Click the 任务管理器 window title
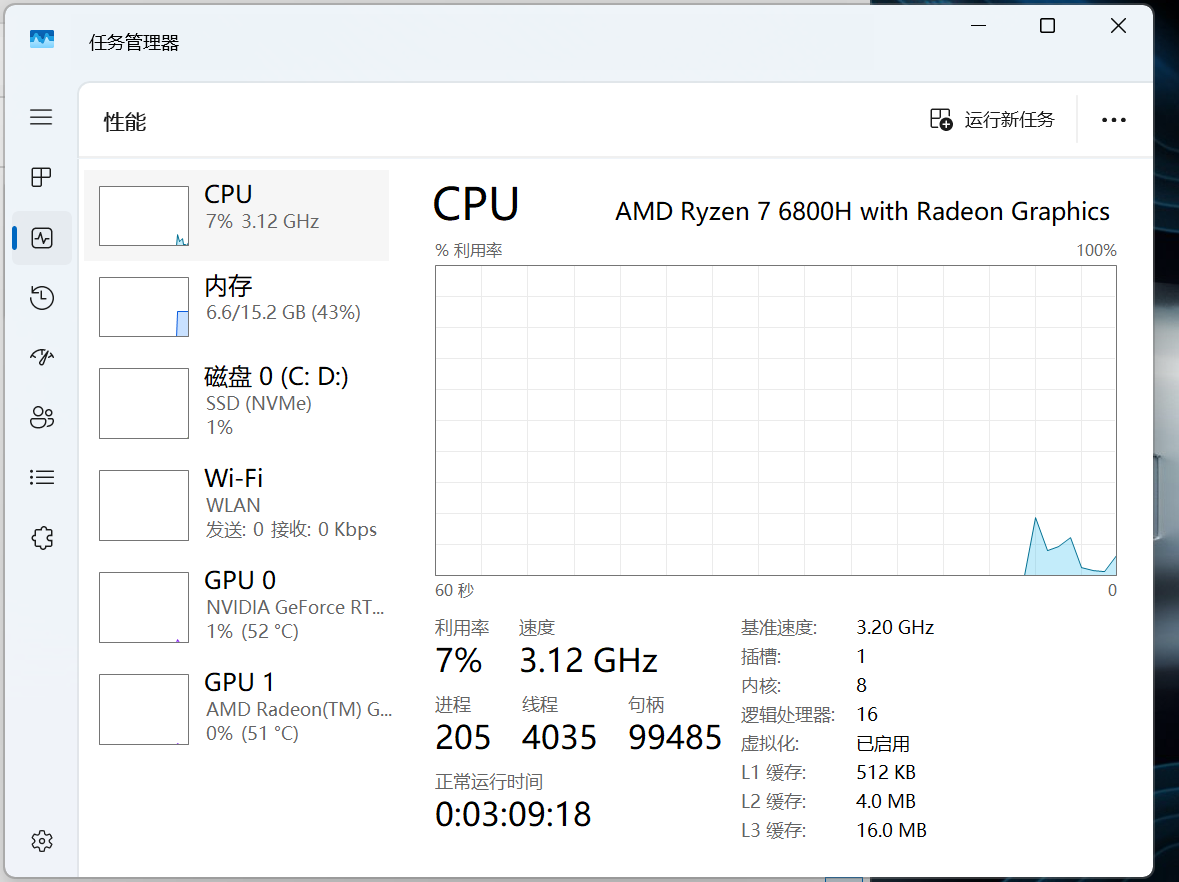1179x882 pixels. click(134, 43)
